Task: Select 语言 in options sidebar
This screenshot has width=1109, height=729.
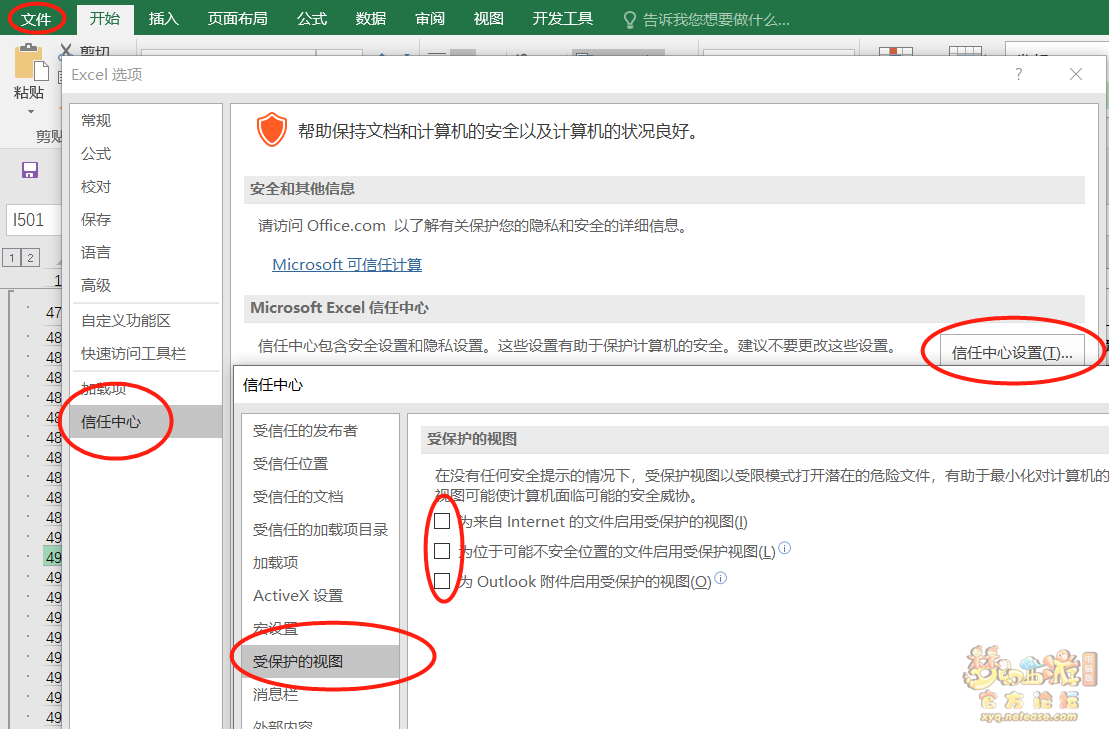Action: [x=146, y=252]
